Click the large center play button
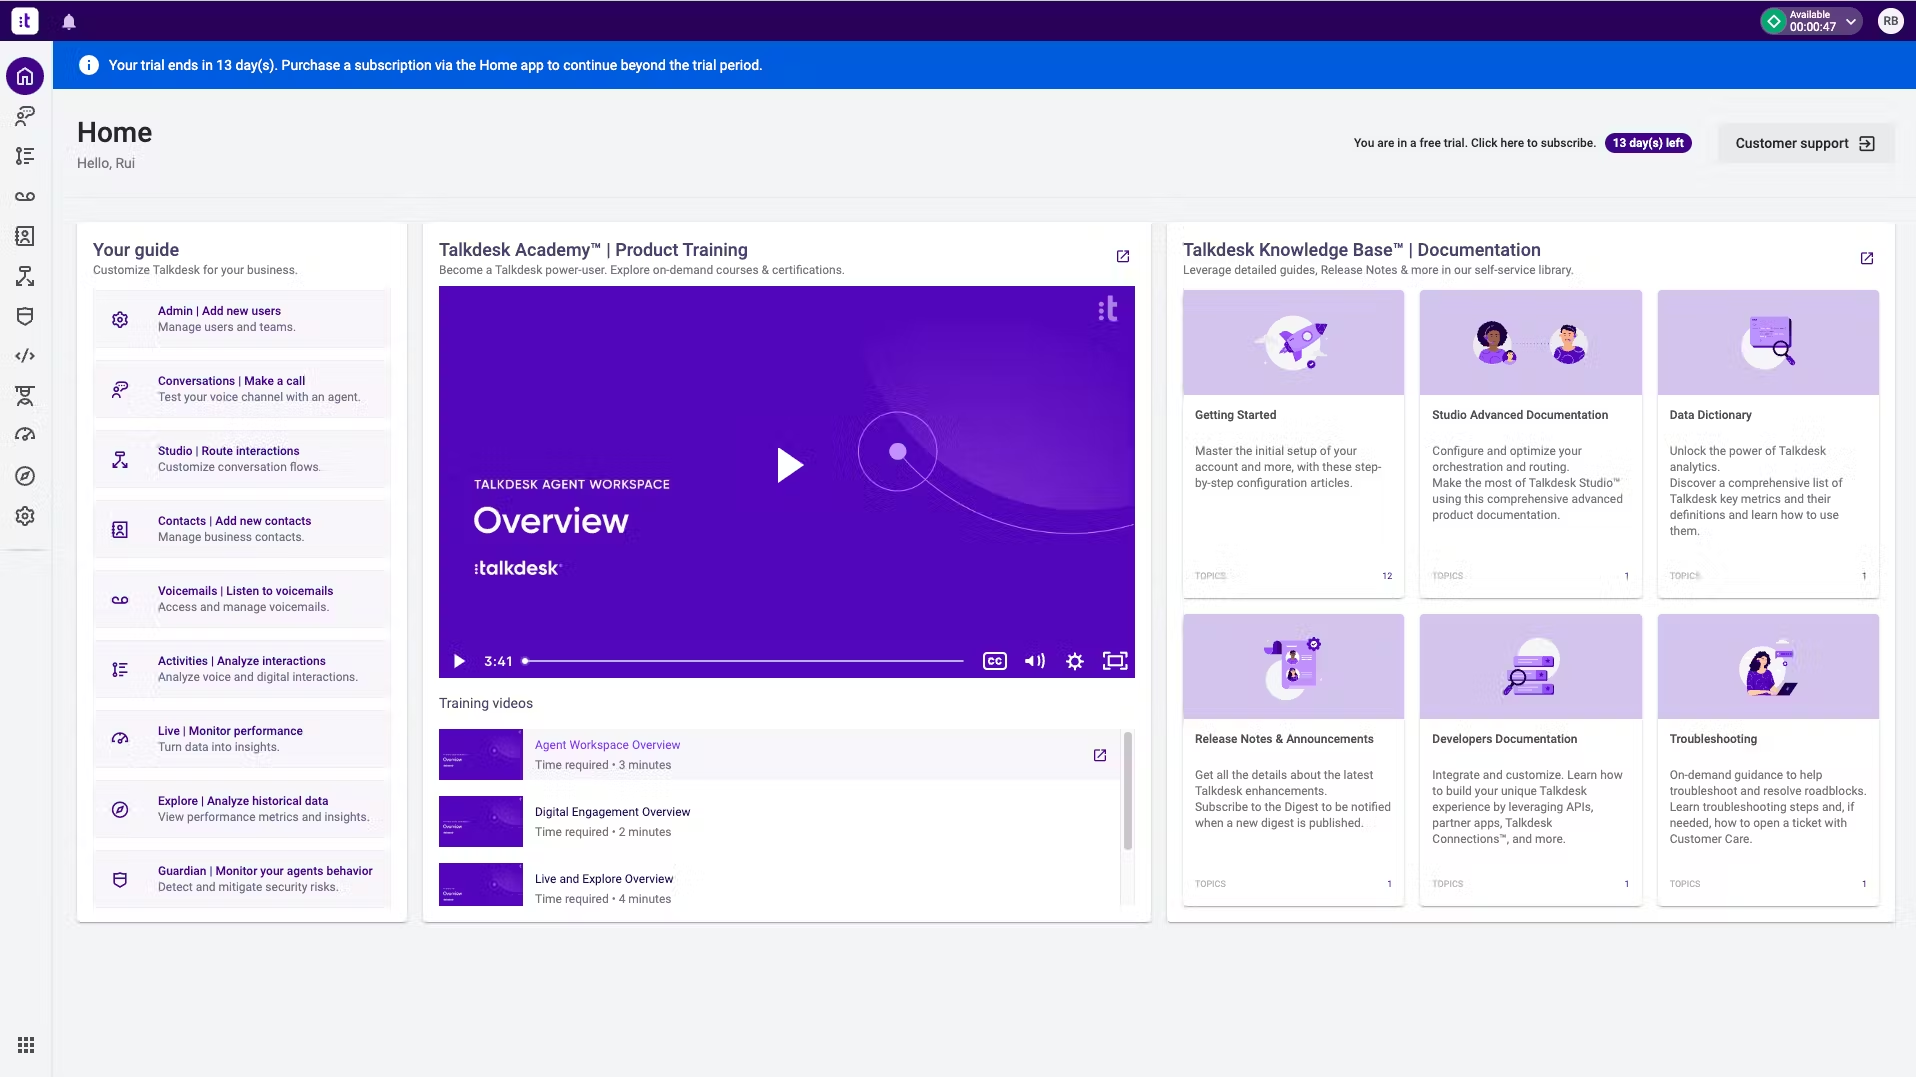 [x=790, y=465]
